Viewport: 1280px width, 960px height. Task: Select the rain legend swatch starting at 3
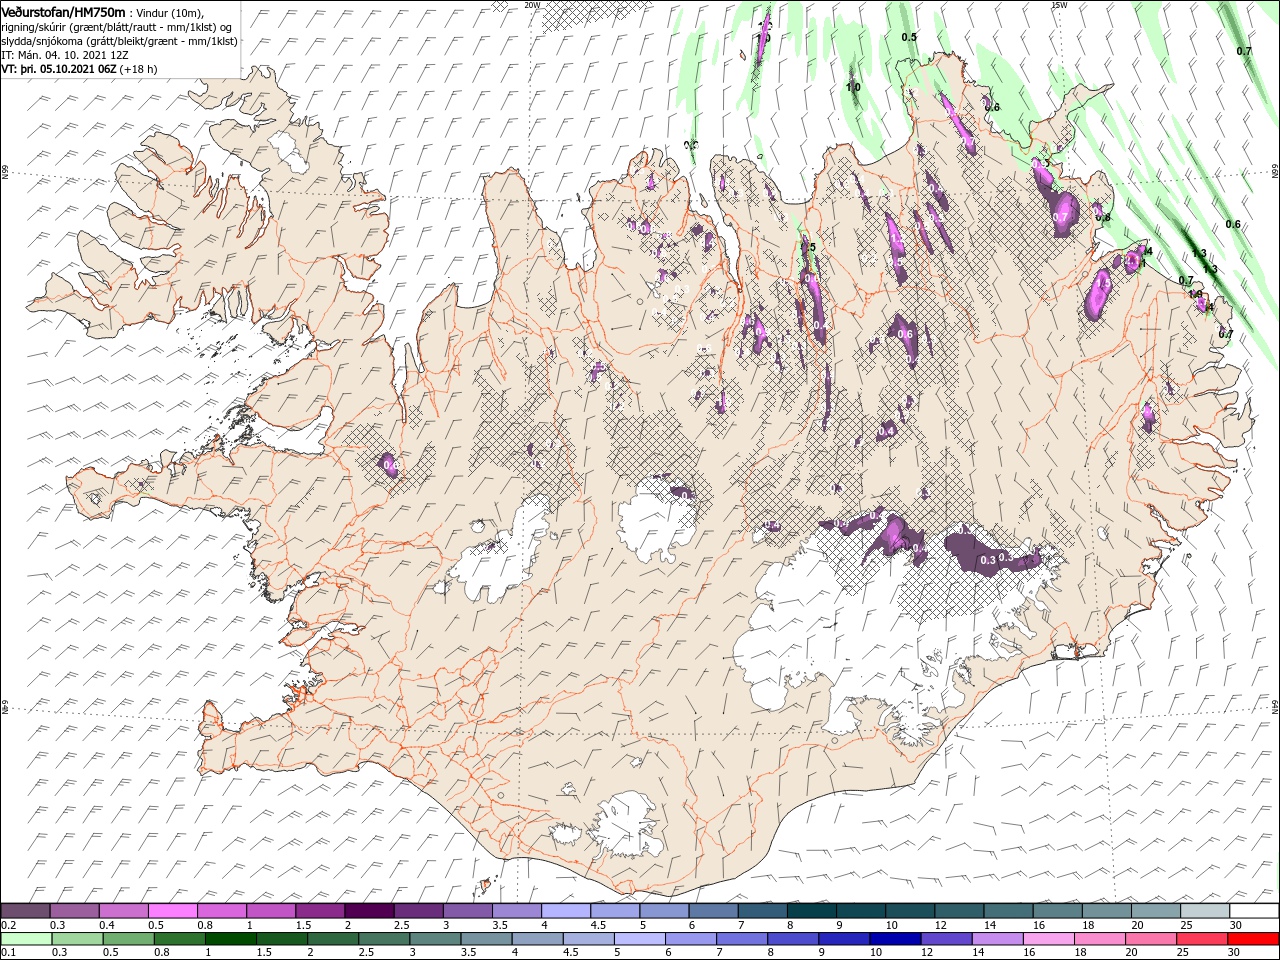435,939
